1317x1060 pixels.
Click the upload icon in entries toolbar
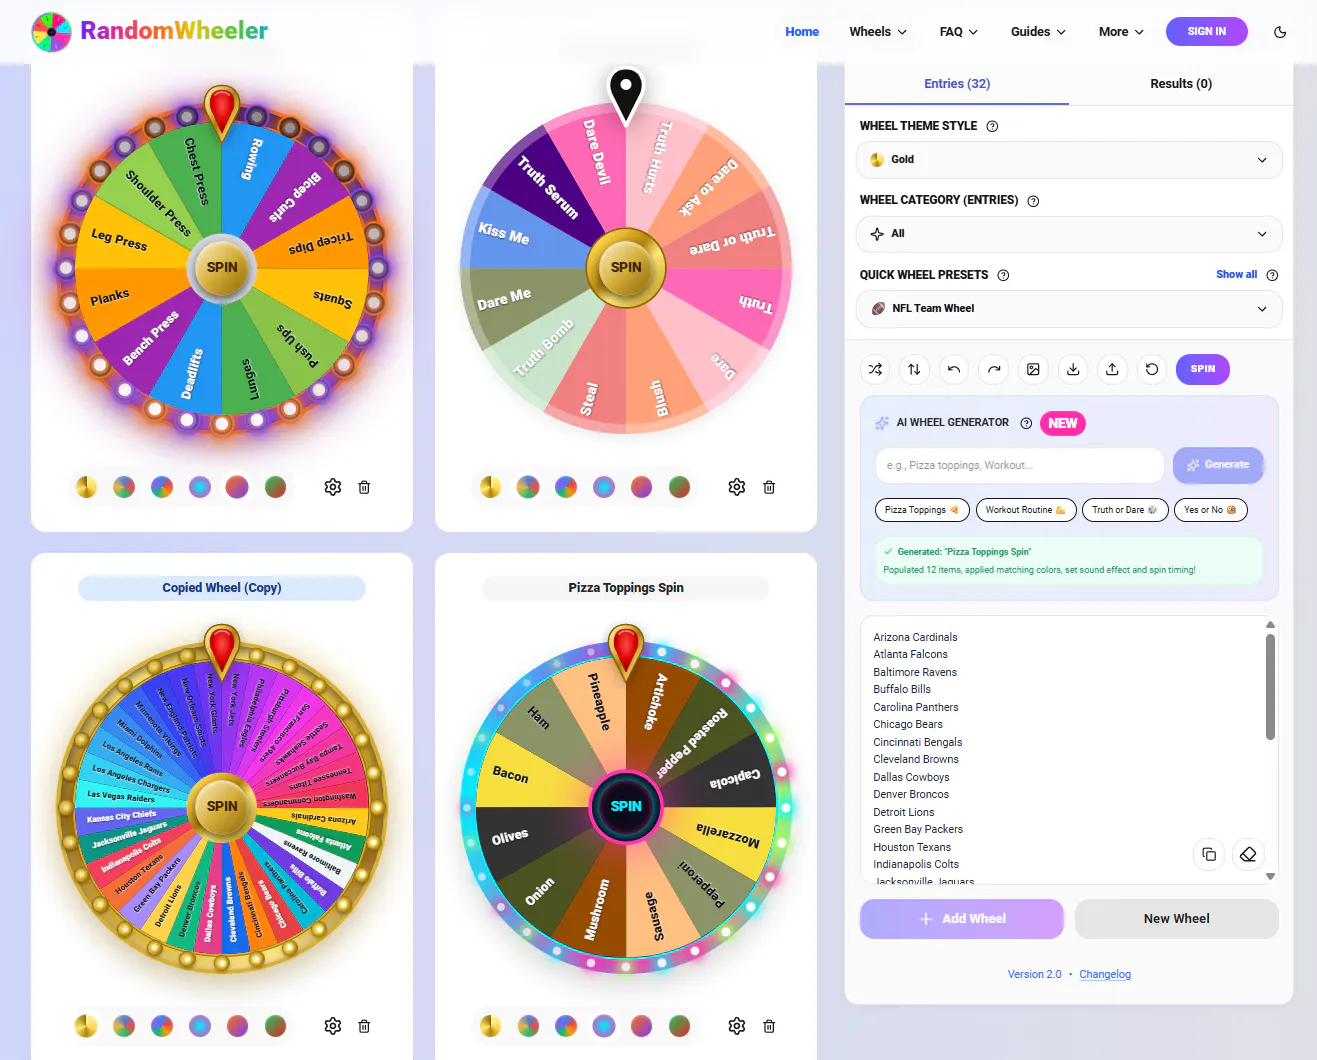tap(1112, 369)
